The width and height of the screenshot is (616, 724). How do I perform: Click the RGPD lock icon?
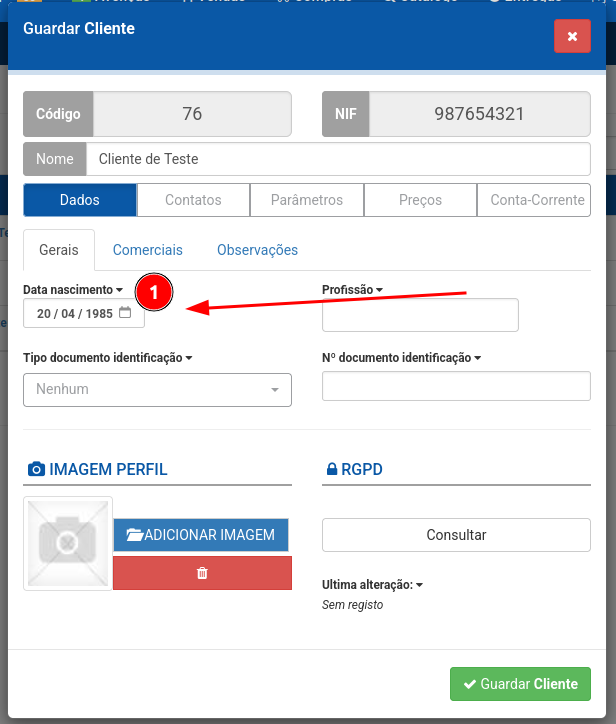[x=332, y=469]
